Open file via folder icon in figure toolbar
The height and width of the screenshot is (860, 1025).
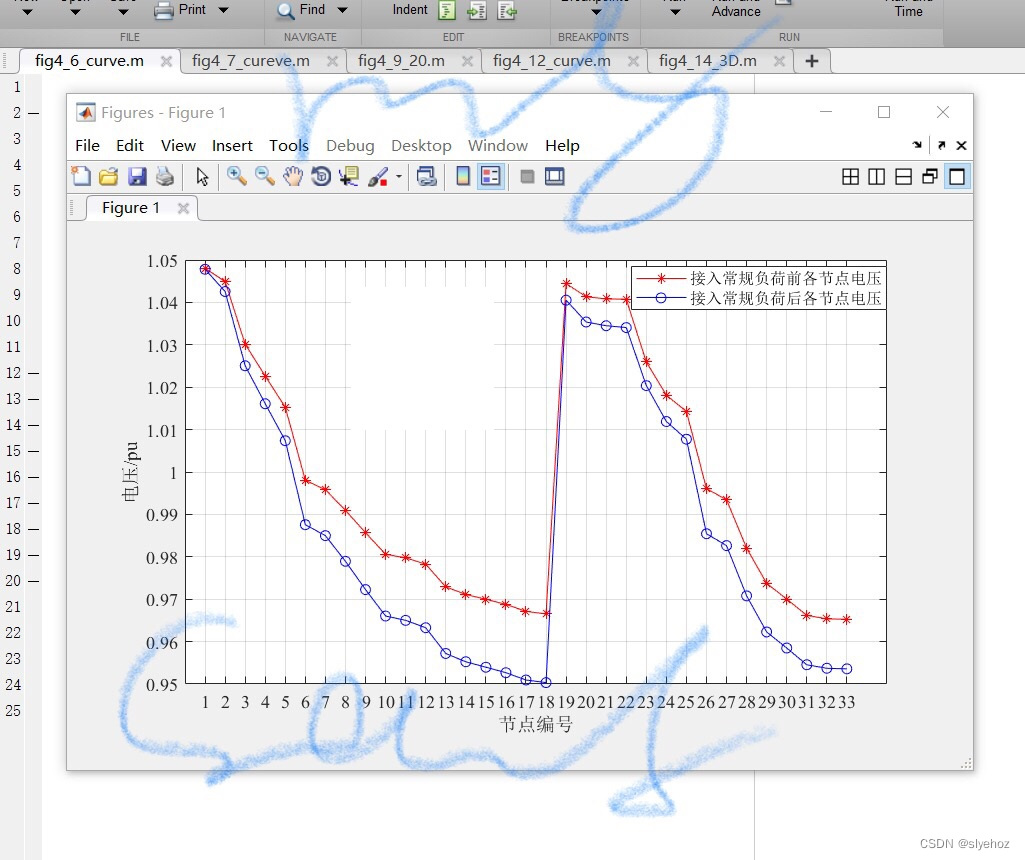(x=109, y=176)
